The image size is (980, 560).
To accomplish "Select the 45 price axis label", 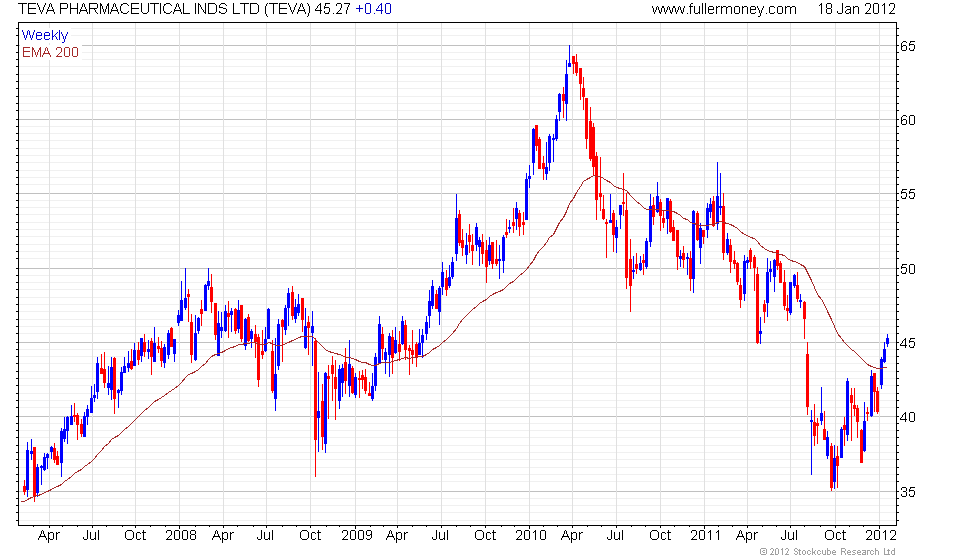I will 908,343.
